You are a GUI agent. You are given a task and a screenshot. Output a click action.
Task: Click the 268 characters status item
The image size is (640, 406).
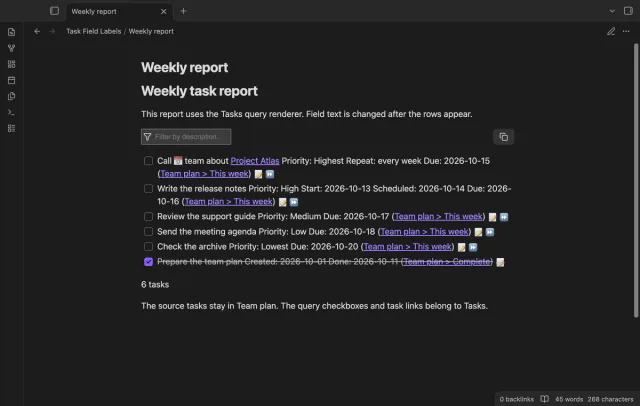tap(611, 399)
